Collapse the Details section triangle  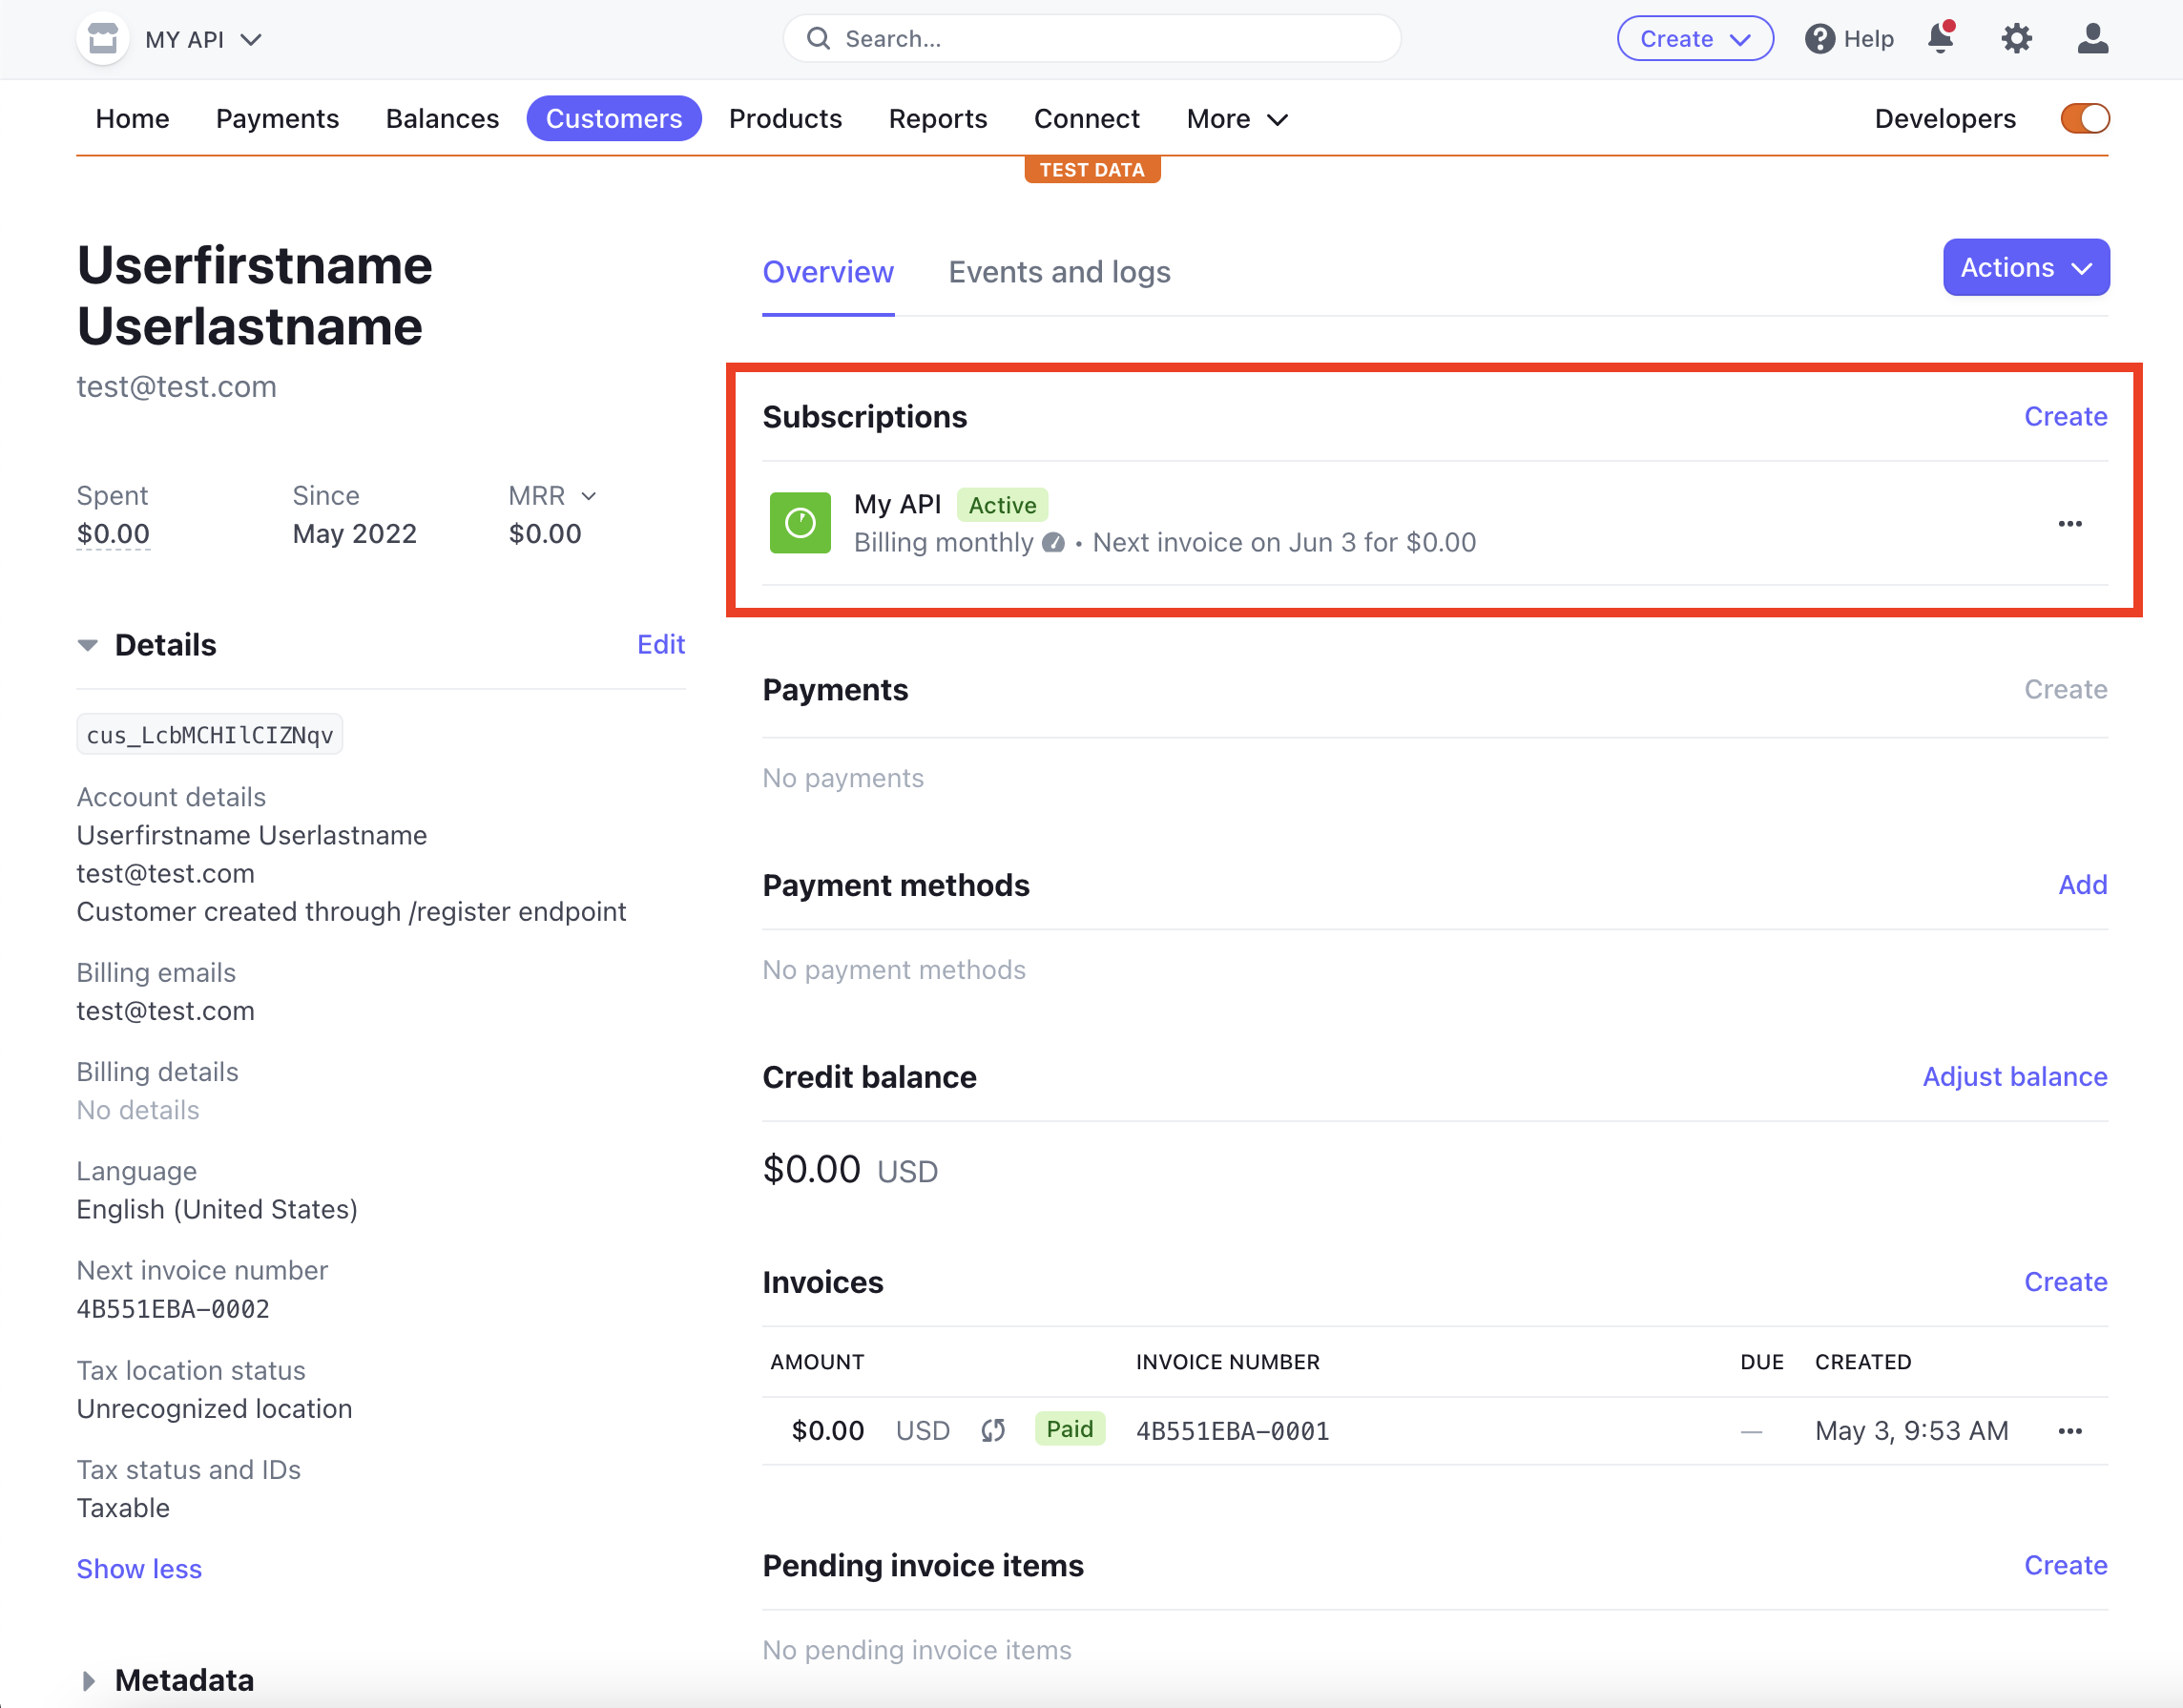[x=88, y=645]
